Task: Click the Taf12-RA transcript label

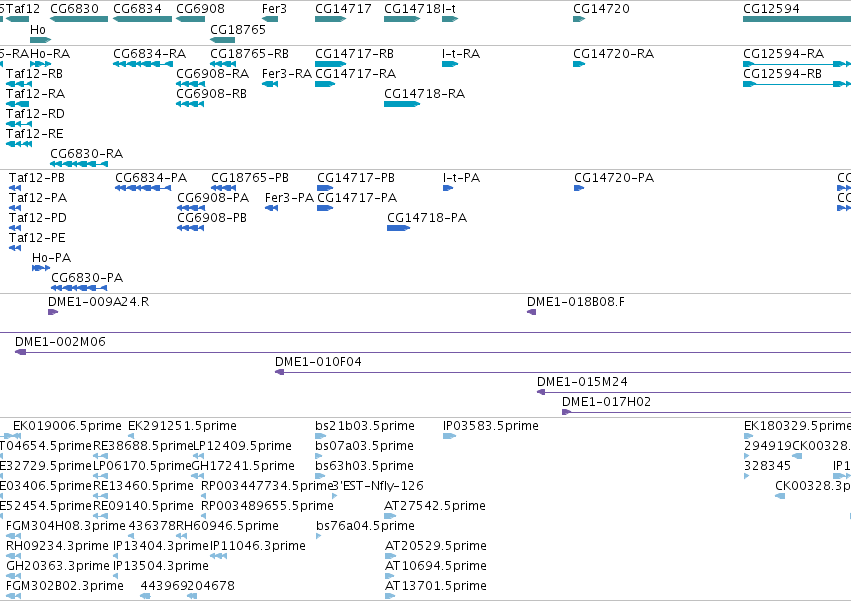Action: 35,93
